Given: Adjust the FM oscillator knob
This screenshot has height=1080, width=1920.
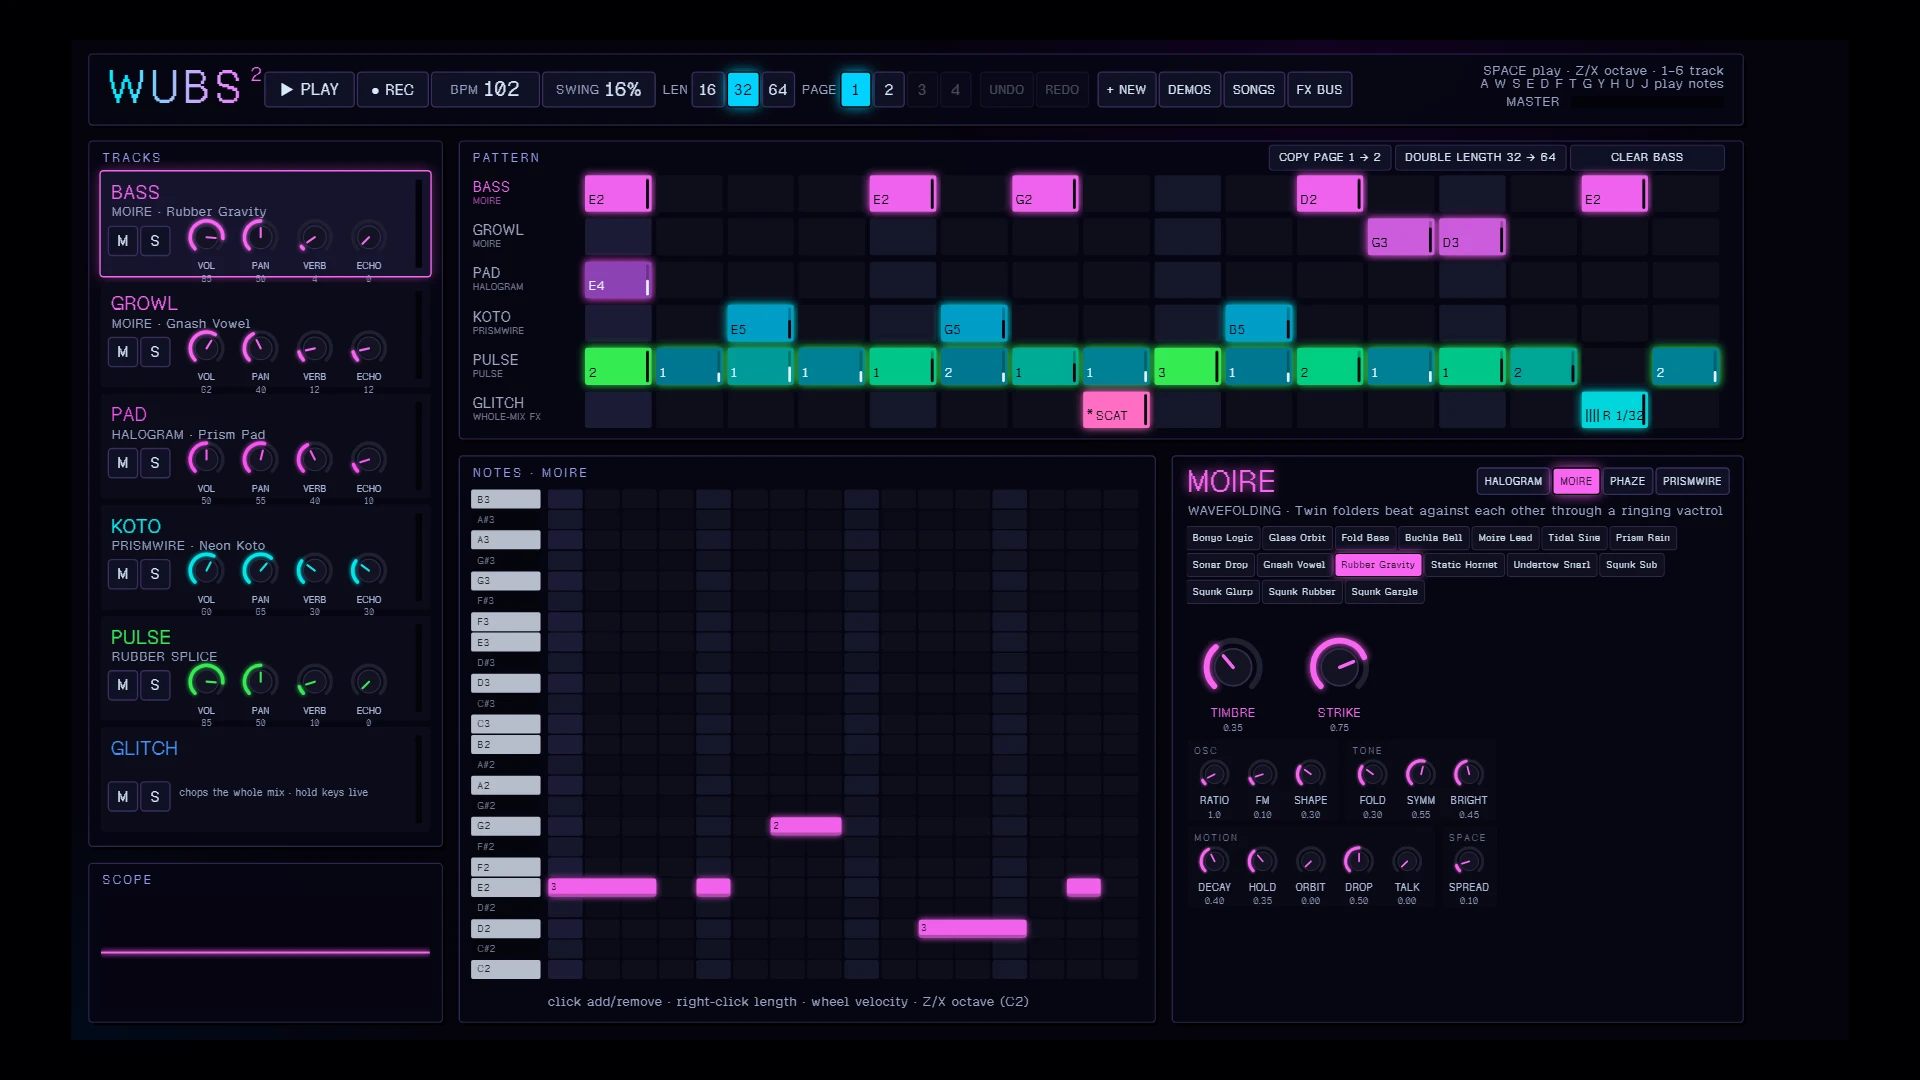Looking at the screenshot, I should coord(1262,775).
